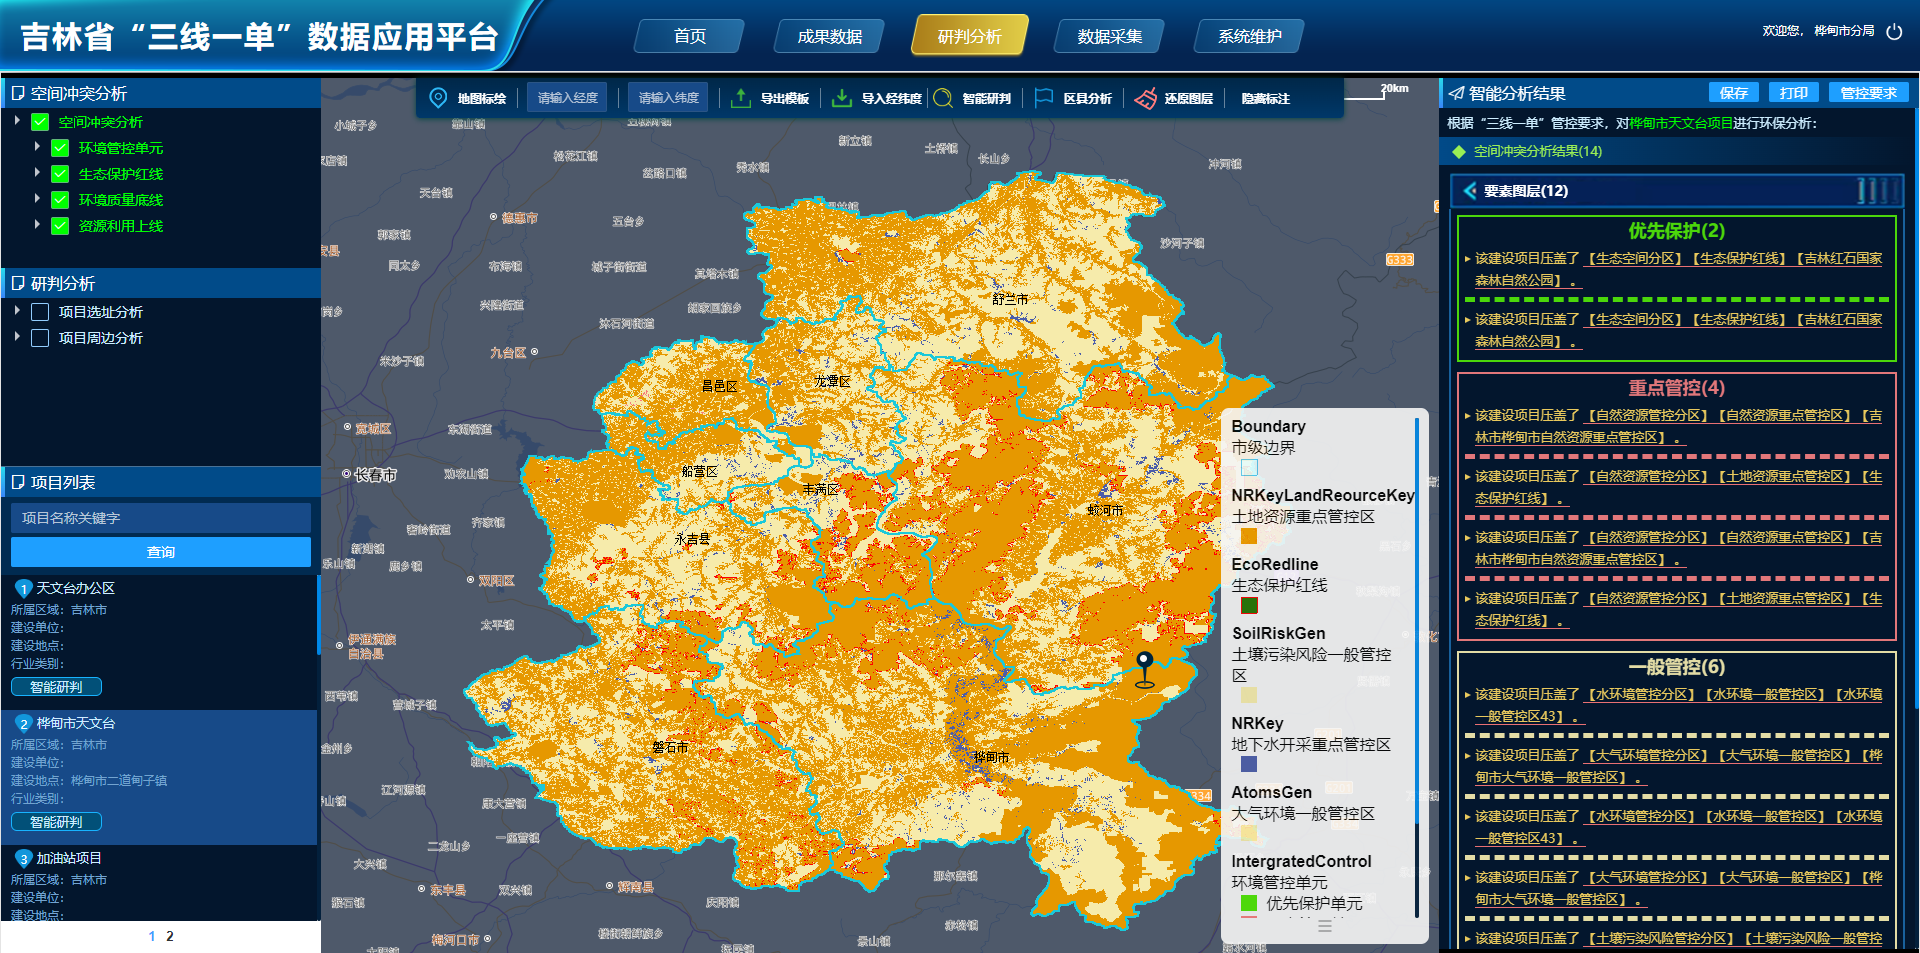Viewport: 1920px width, 953px height.
Task: Open the 首页 tab
Action: (x=689, y=36)
